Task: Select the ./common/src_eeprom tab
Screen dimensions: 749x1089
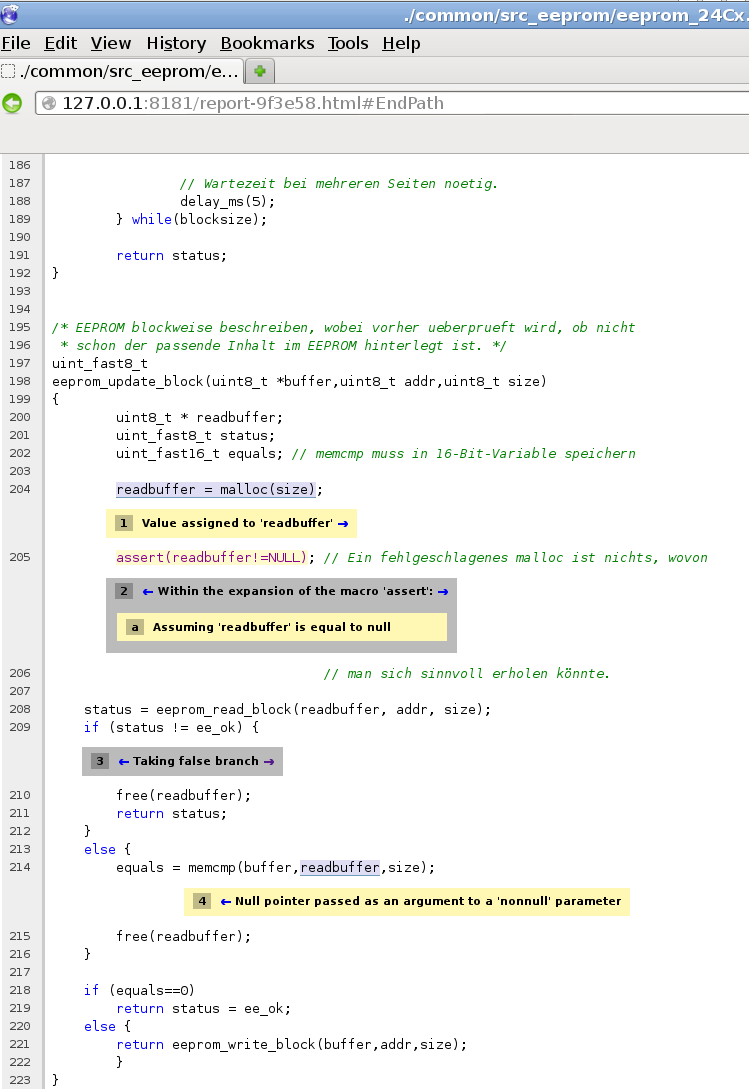Action: pos(121,71)
